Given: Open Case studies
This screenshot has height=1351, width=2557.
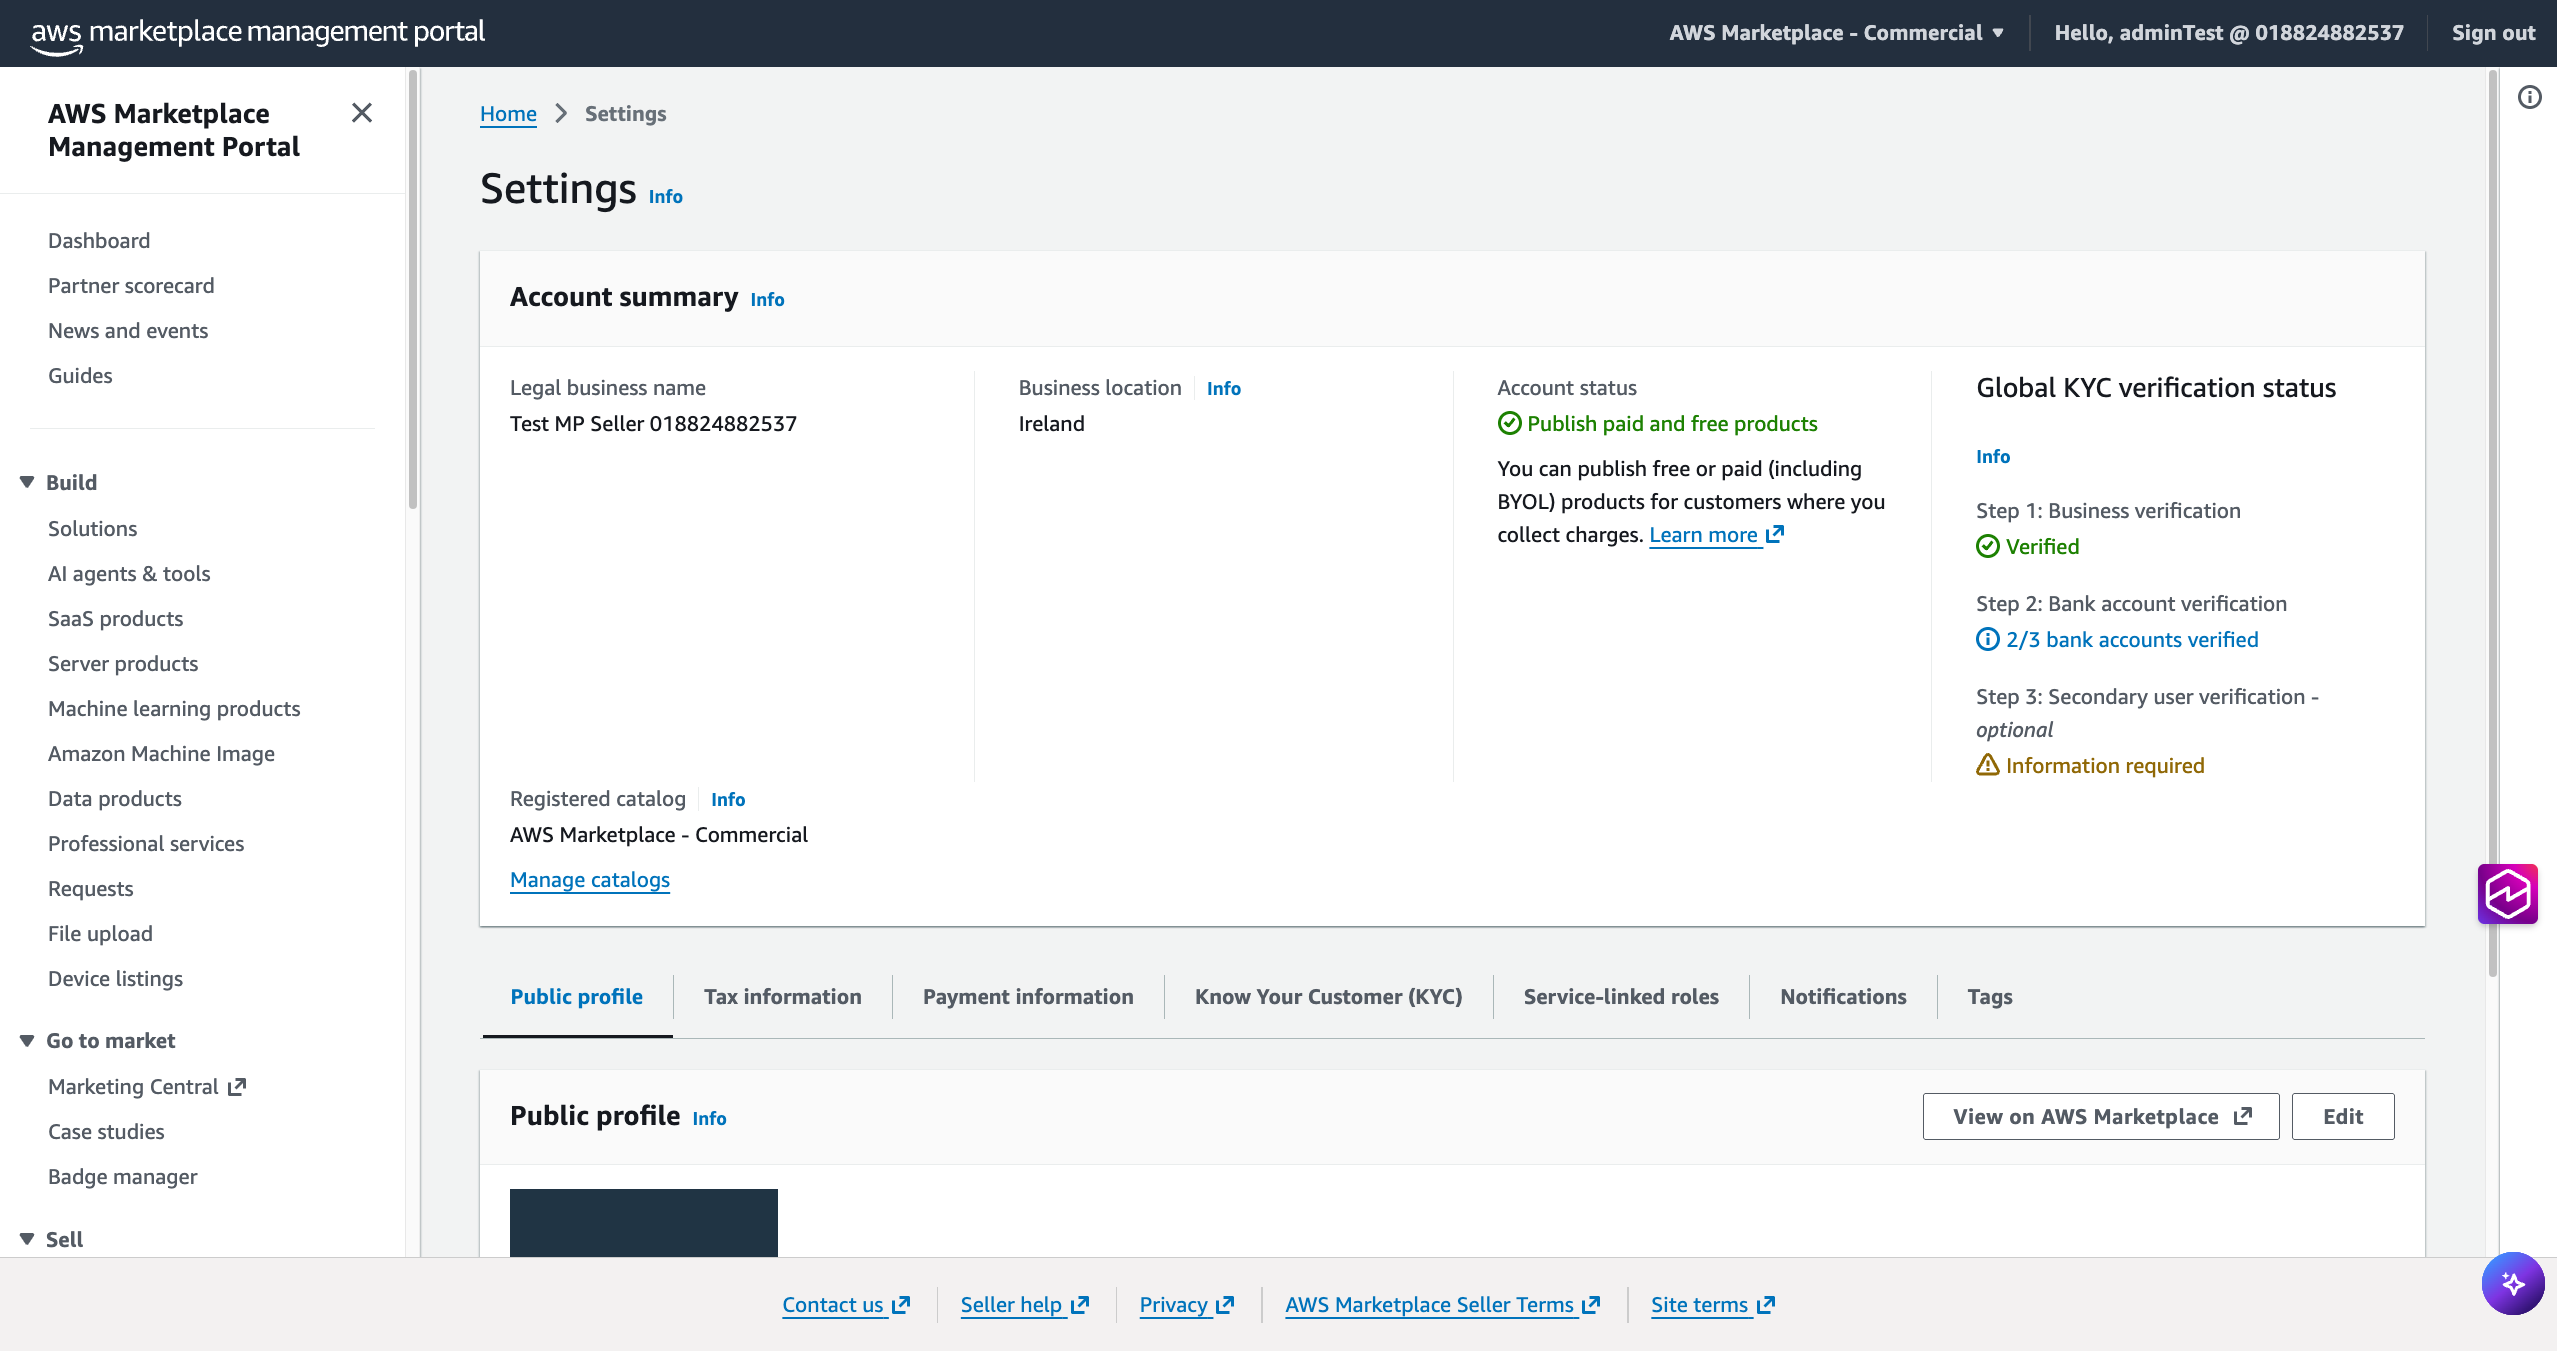Looking at the screenshot, I should [106, 1131].
